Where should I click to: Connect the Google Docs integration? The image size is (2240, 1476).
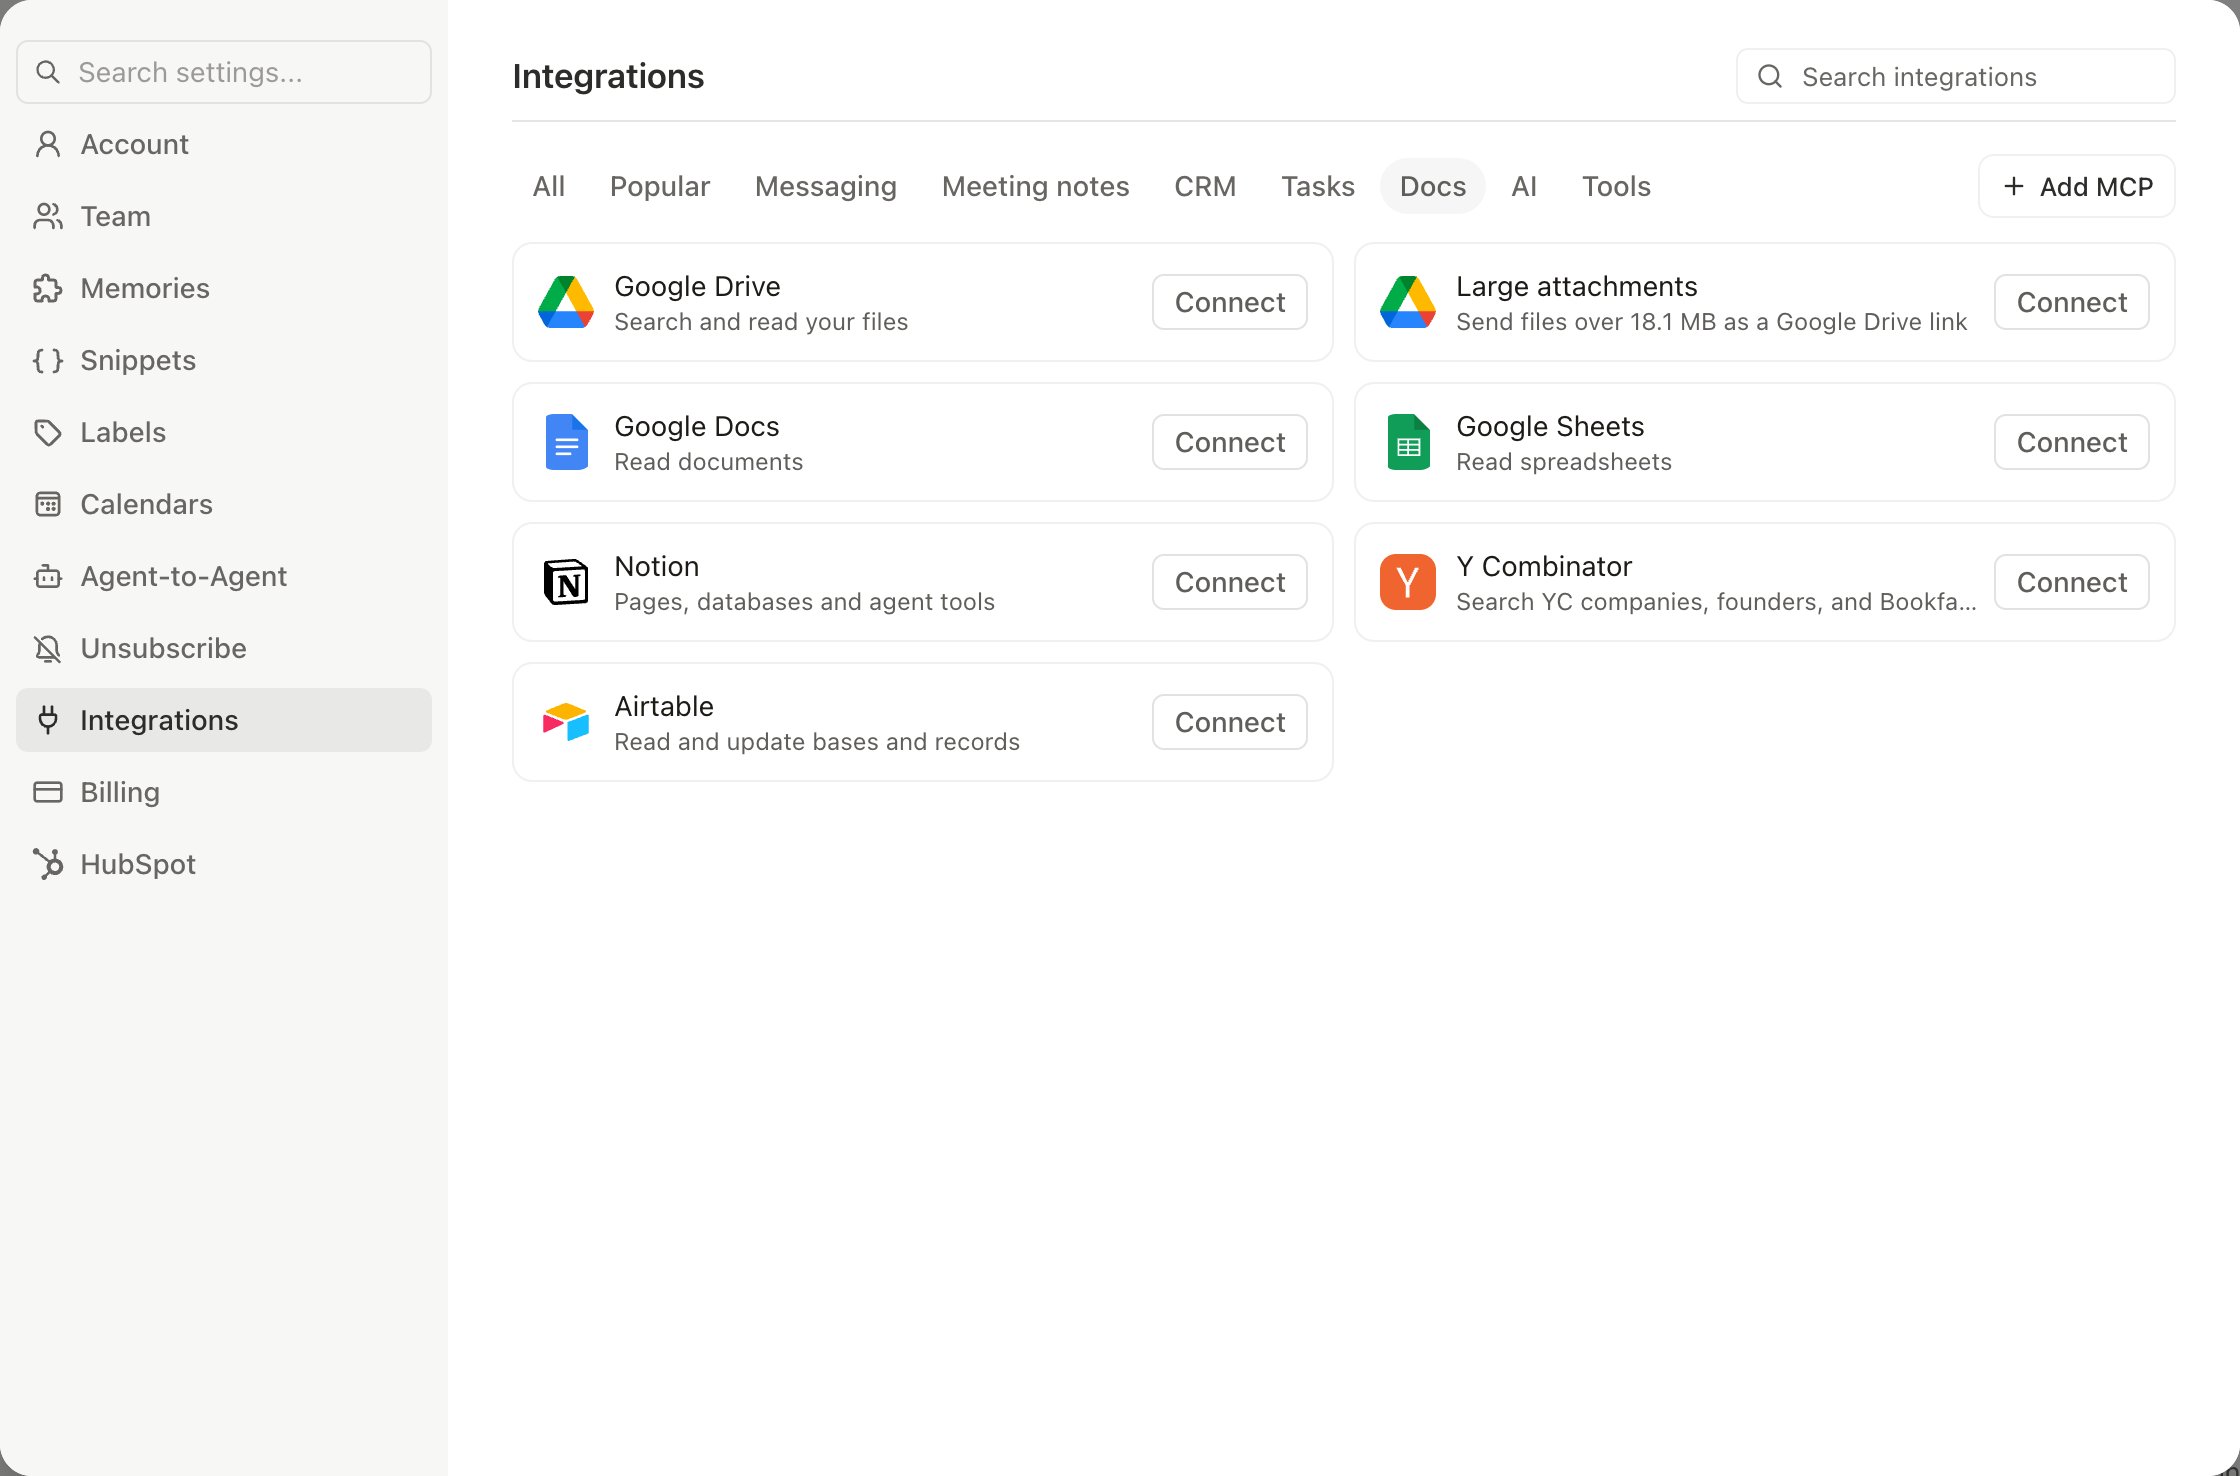(x=1230, y=442)
